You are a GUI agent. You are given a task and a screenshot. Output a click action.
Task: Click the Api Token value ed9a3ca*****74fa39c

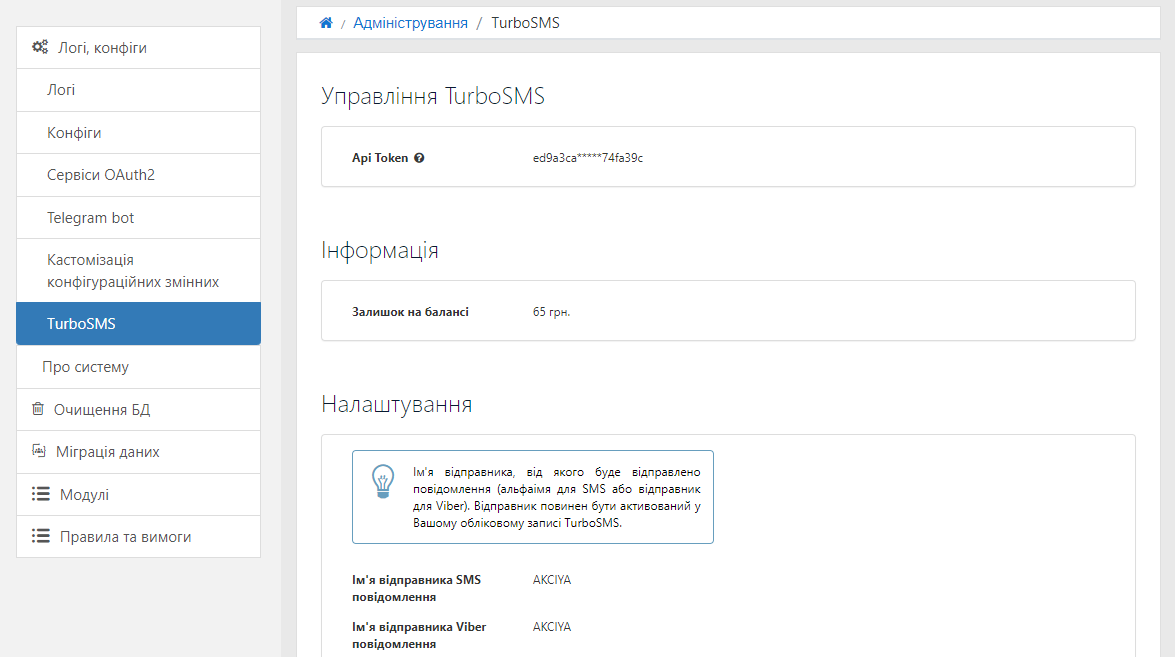click(588, 158)
